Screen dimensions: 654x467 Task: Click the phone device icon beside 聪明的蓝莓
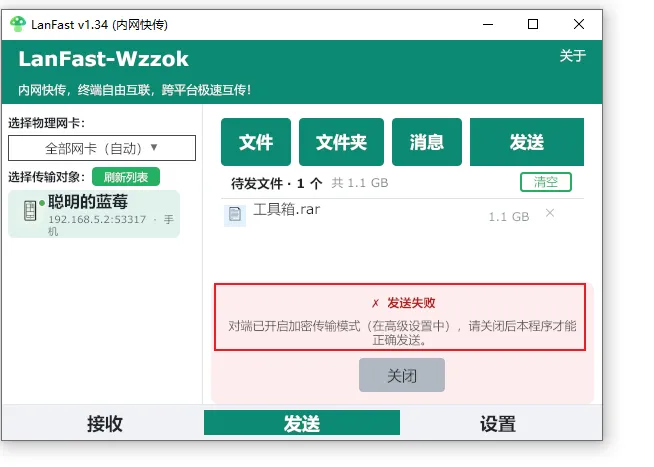(x=30, y=211)
